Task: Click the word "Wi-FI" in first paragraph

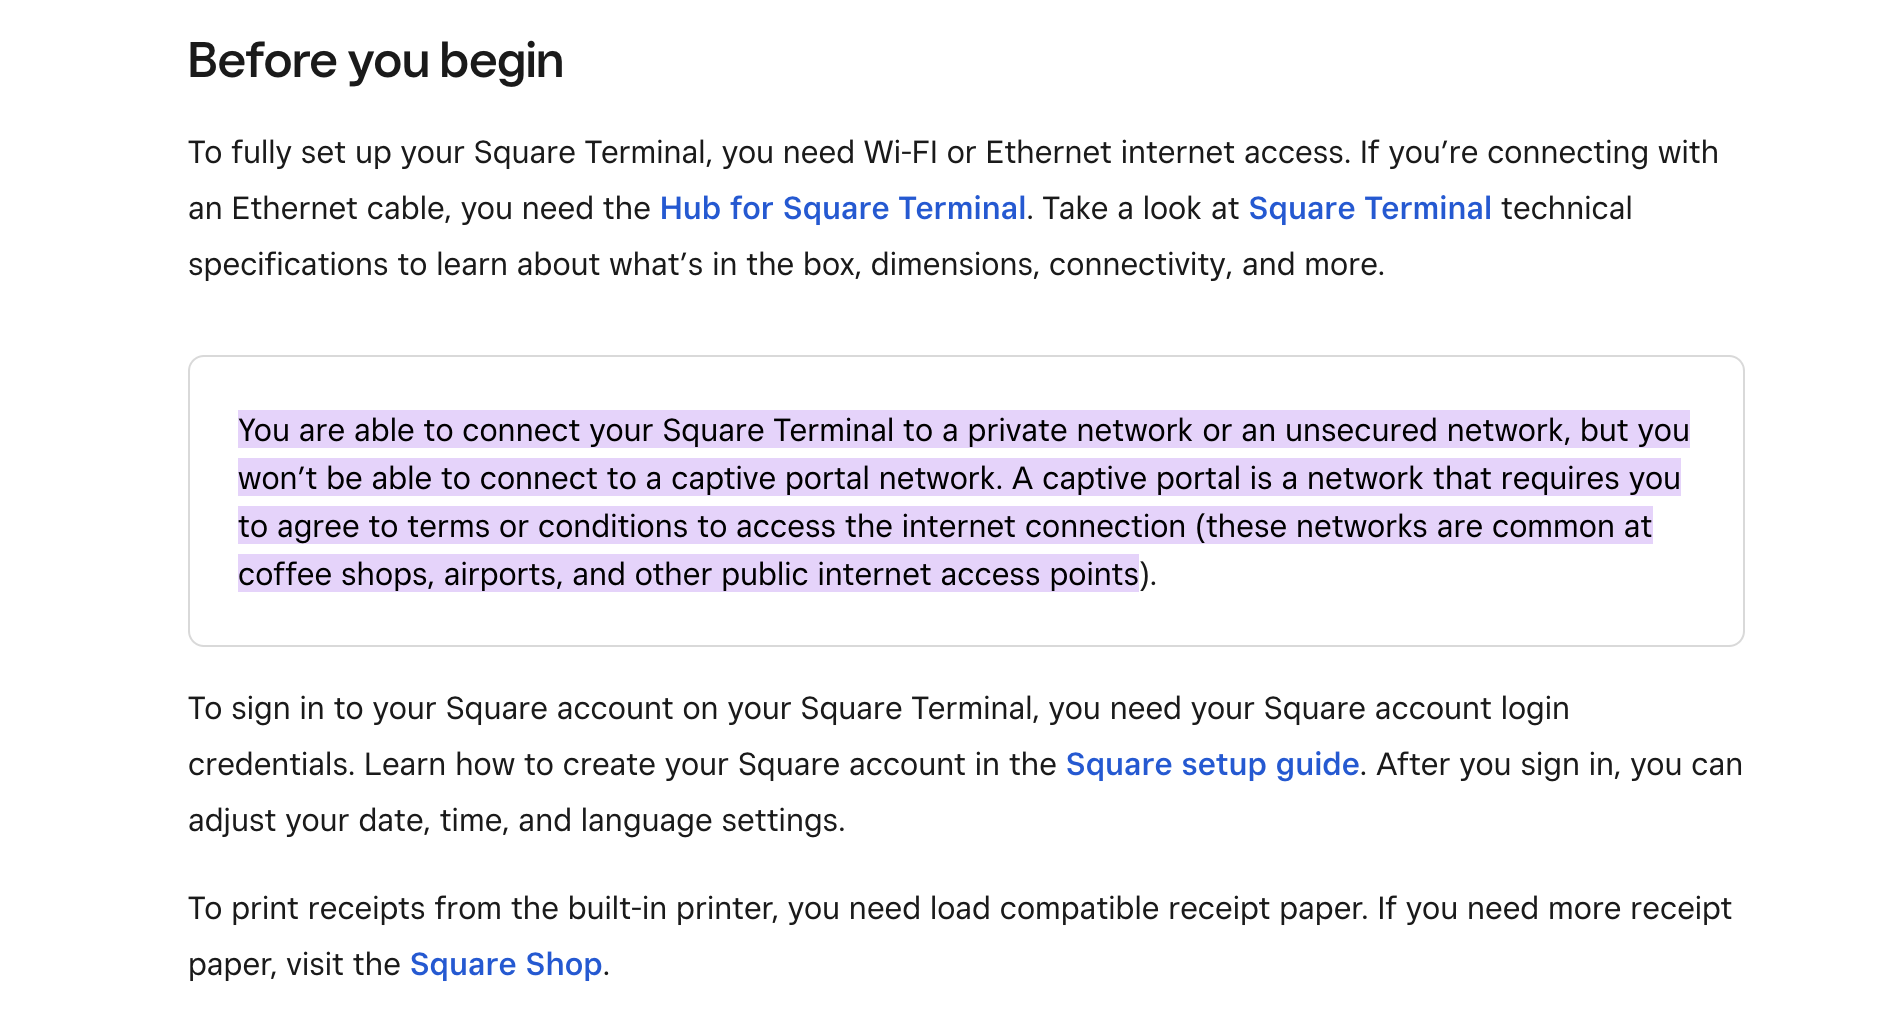Action: (900, 152)
